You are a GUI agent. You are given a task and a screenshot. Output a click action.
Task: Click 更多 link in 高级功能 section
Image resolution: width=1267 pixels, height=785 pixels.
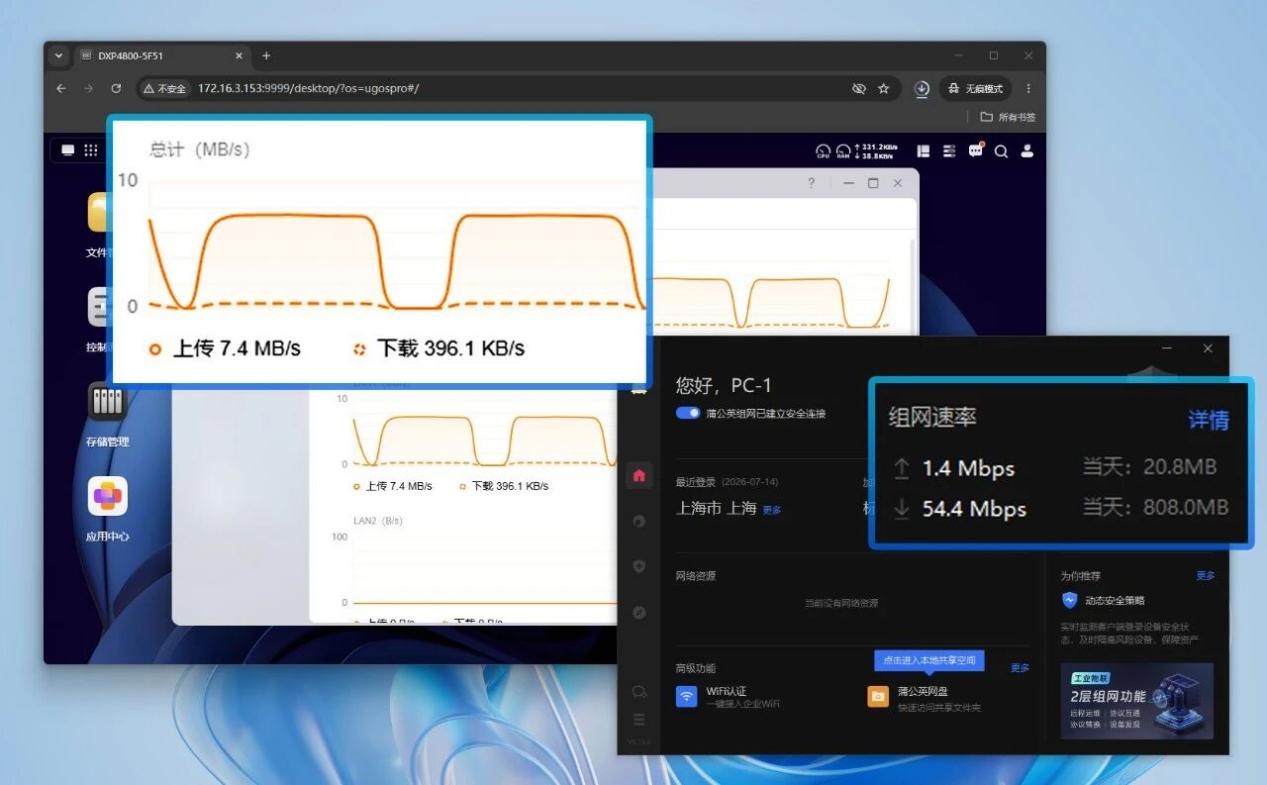click(x=1020, y=668)
